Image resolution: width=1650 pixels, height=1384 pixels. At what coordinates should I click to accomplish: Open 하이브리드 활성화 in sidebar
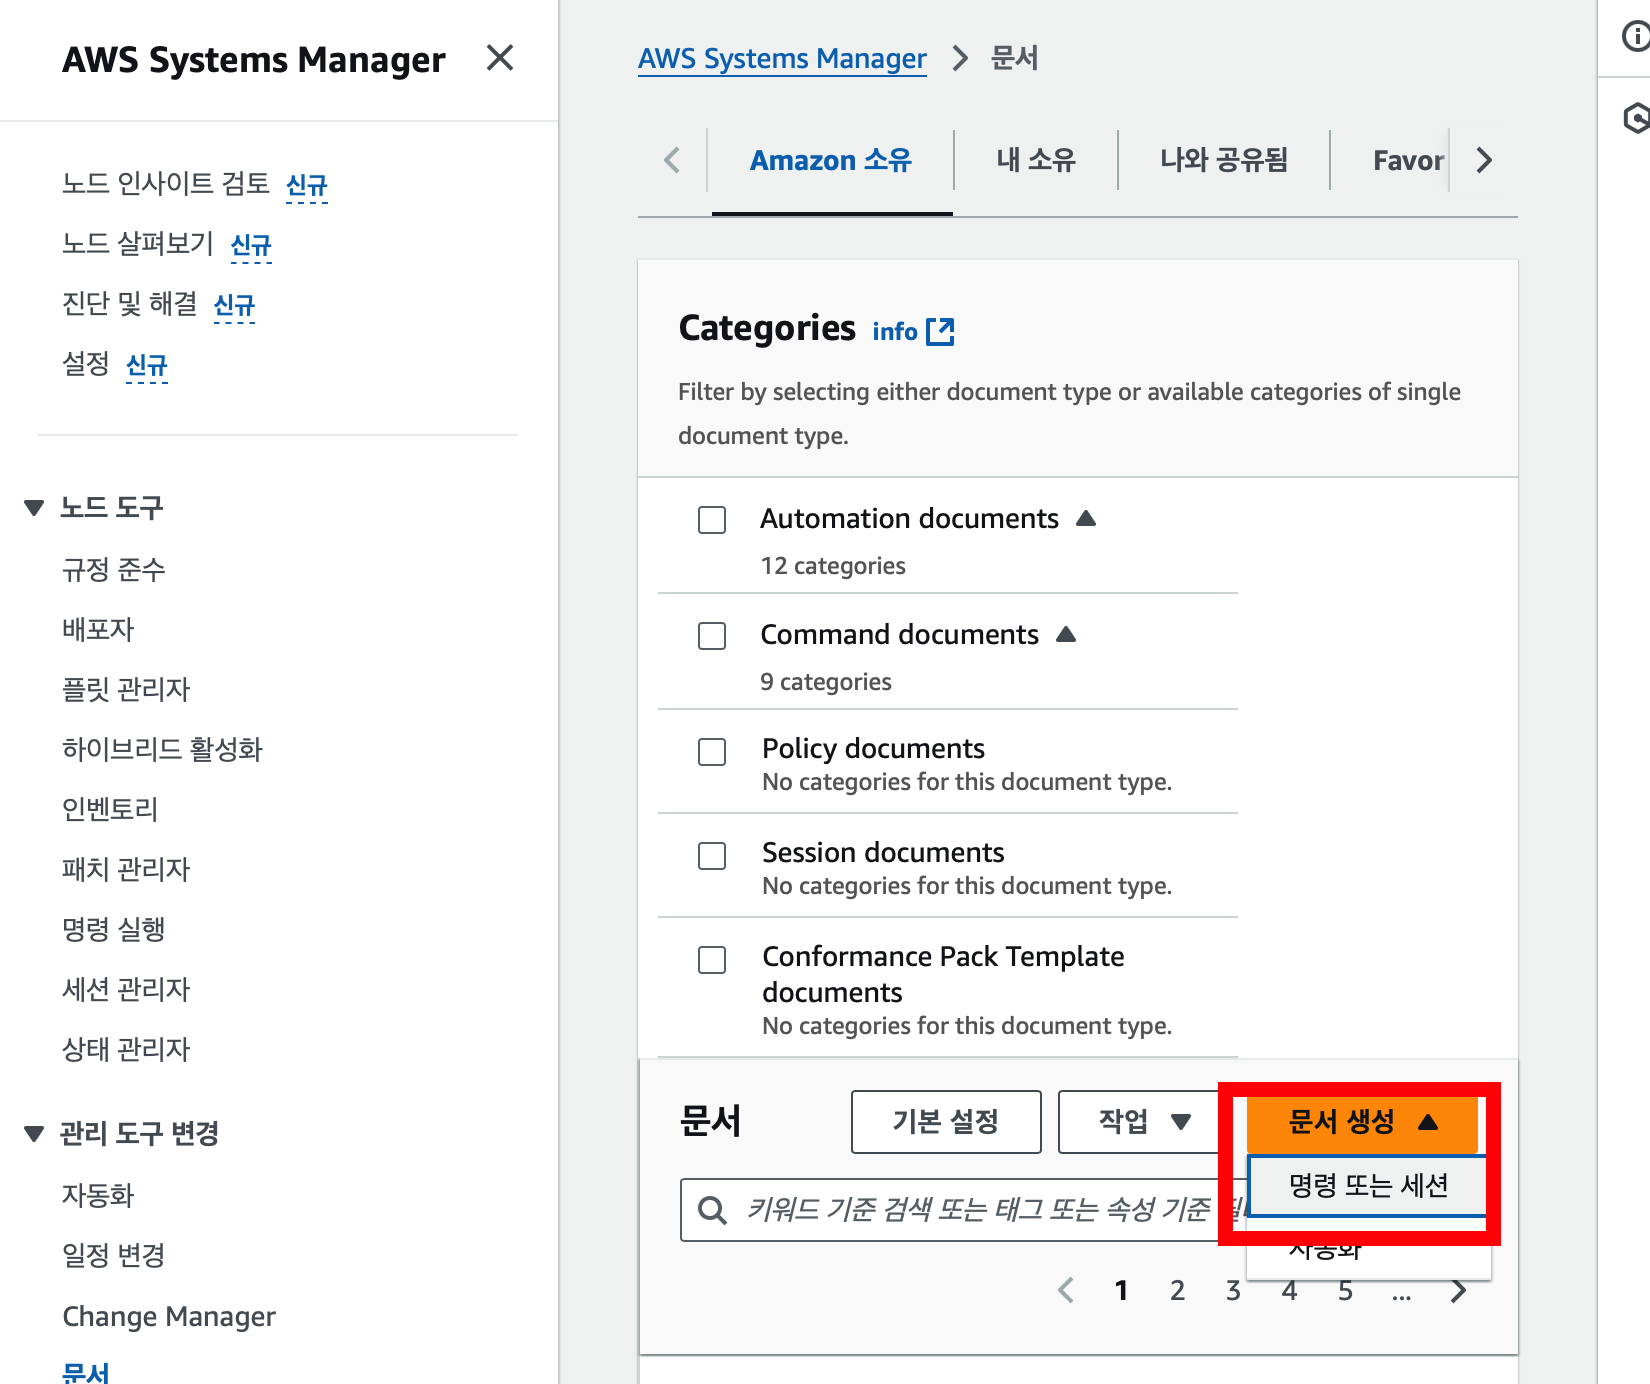point(162,750)
